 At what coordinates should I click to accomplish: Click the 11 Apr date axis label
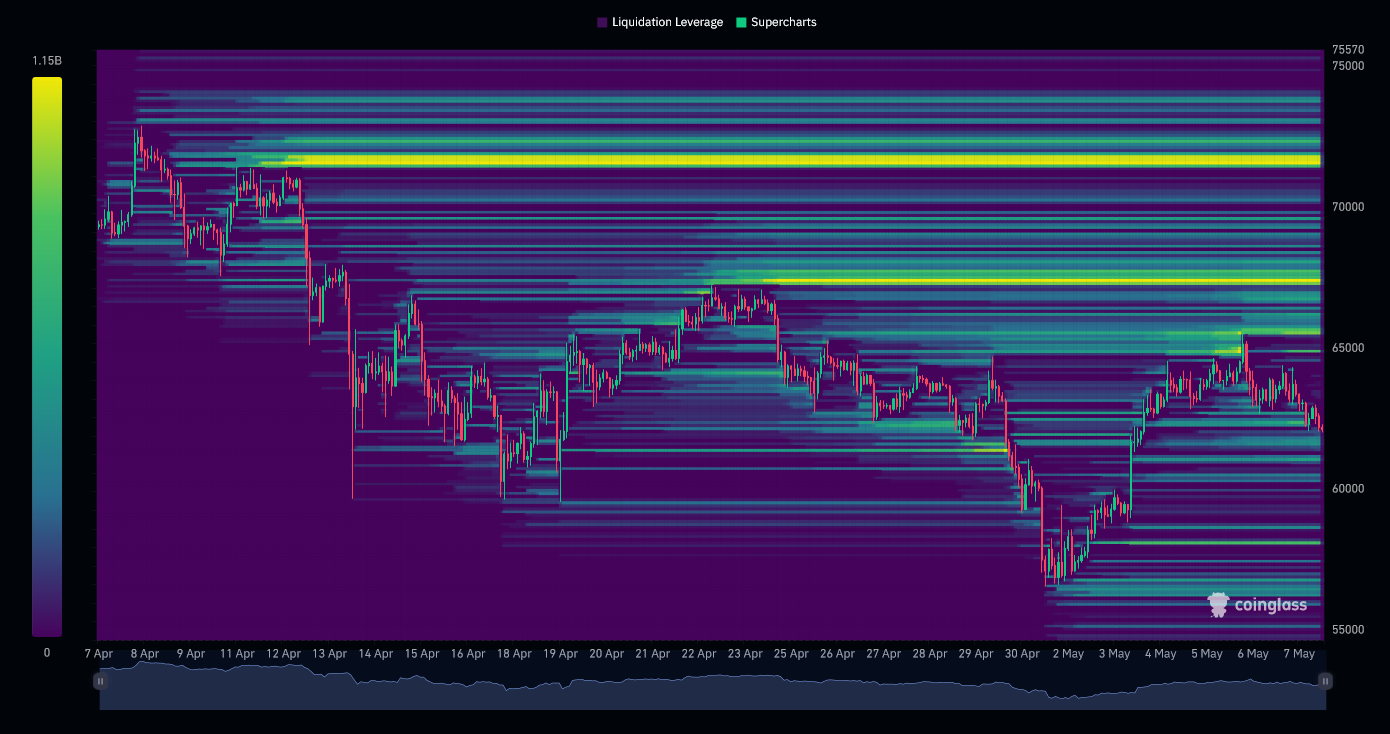point(237,654)
